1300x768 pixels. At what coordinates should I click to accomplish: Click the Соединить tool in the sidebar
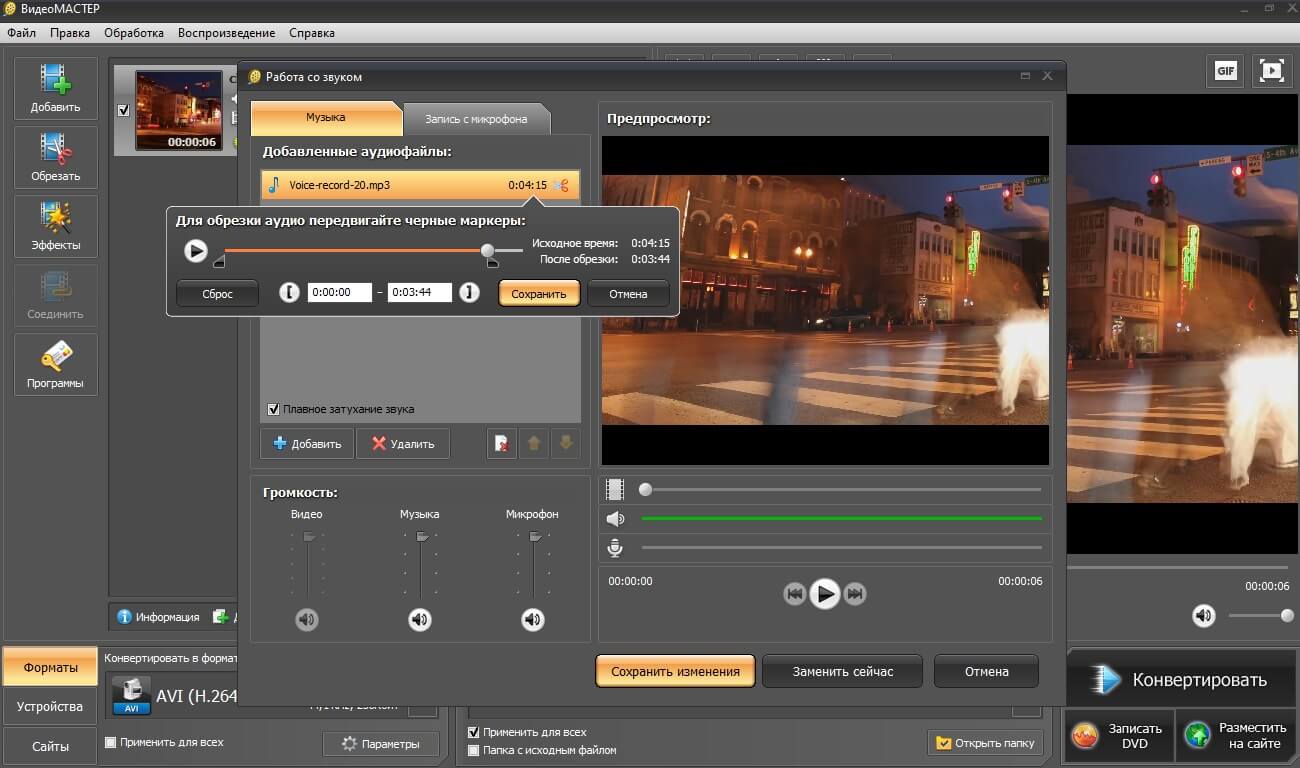(x=56, y=296)
